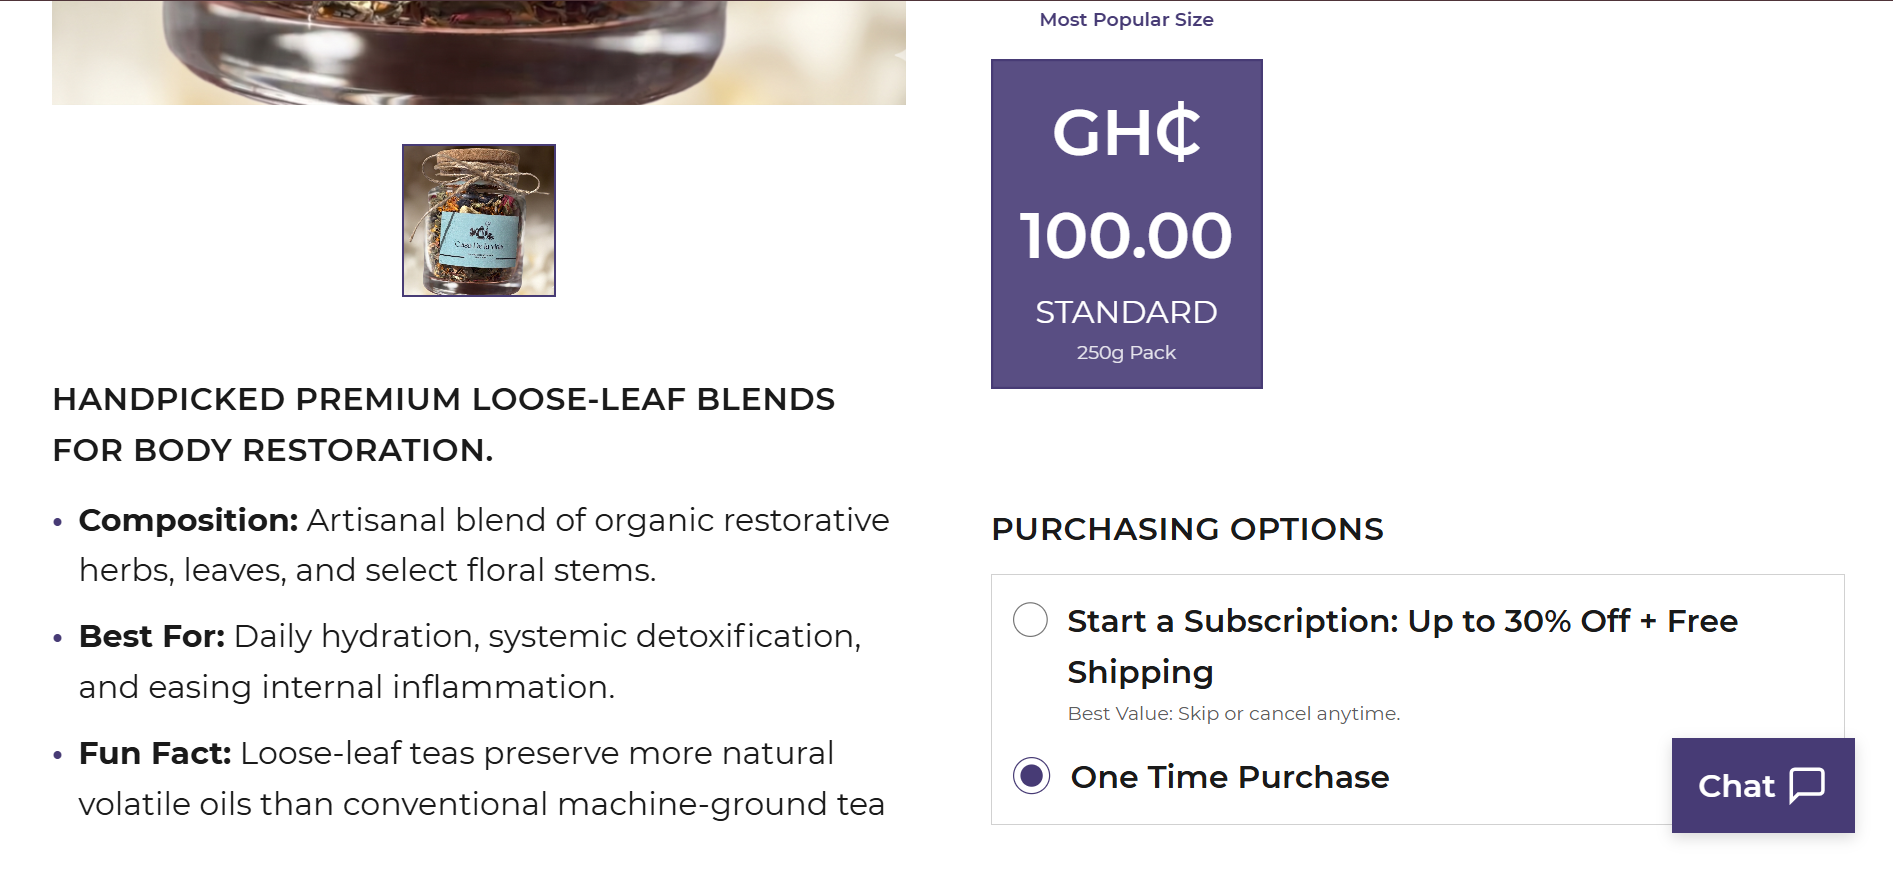Click the Fun Fact bullet text
The width and height of the screenshot is (1893, 874).
pyautogui.click(x=482, y=778)
